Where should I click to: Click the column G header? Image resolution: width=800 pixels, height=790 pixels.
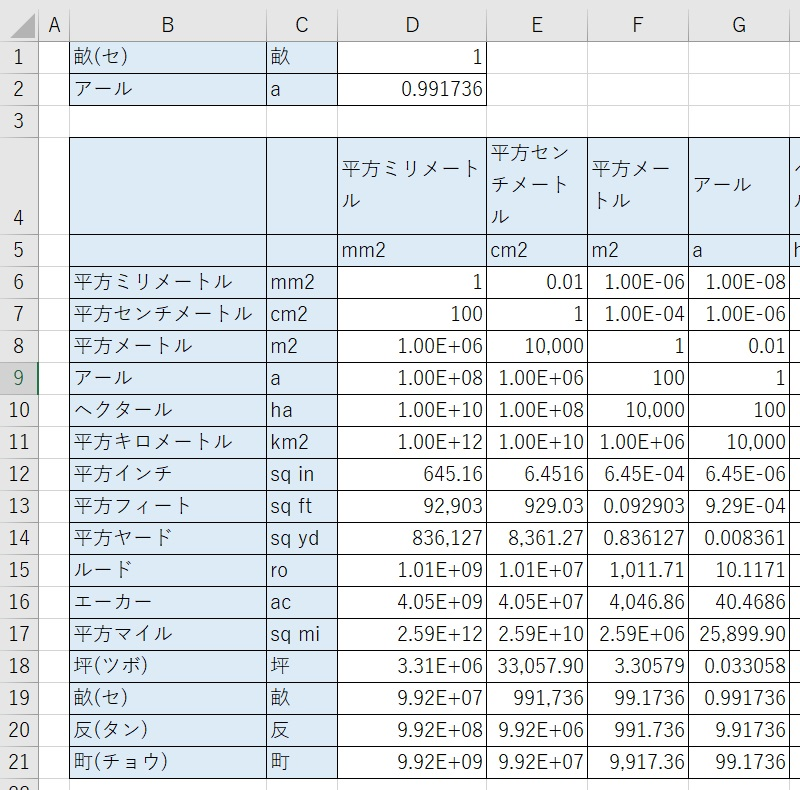coord(738,25)
